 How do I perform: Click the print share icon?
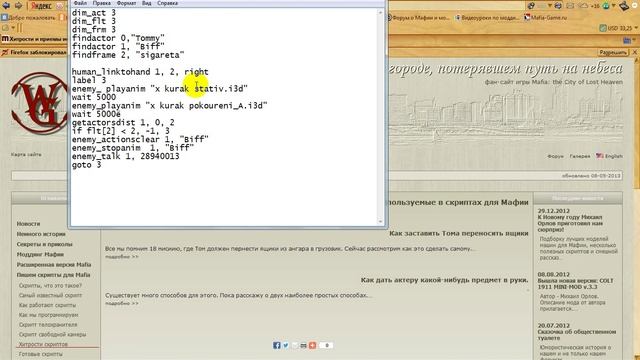[303, 345]
